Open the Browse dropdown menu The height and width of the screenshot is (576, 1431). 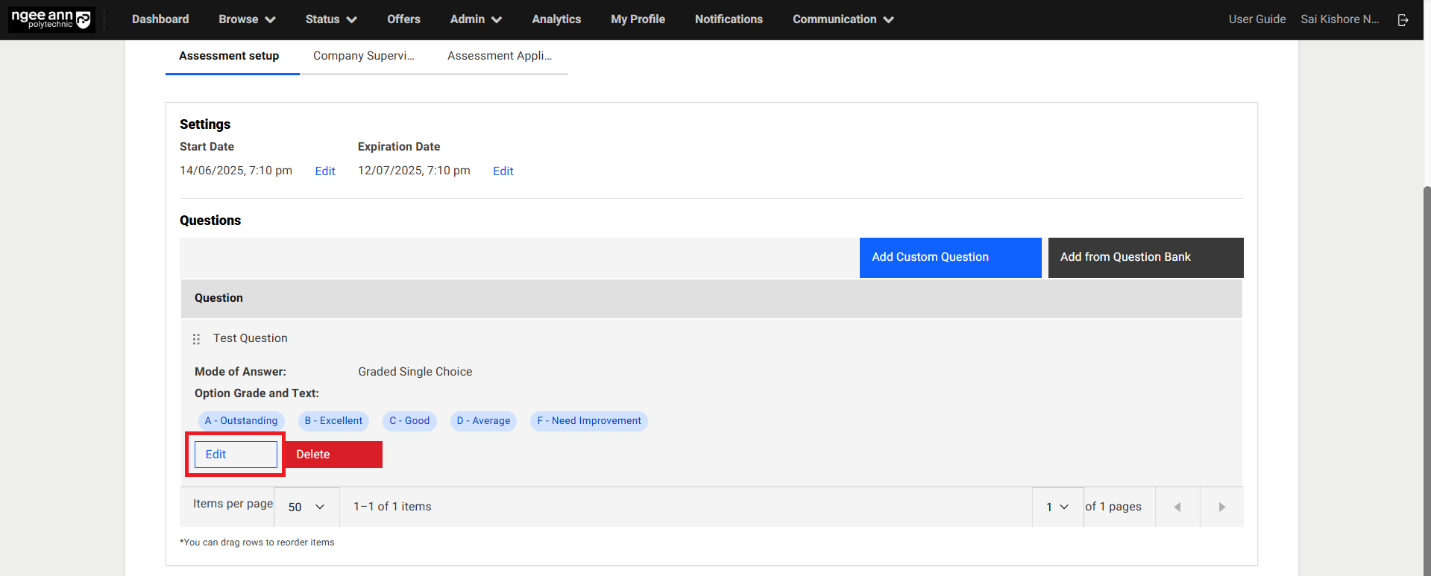[247, 19]
